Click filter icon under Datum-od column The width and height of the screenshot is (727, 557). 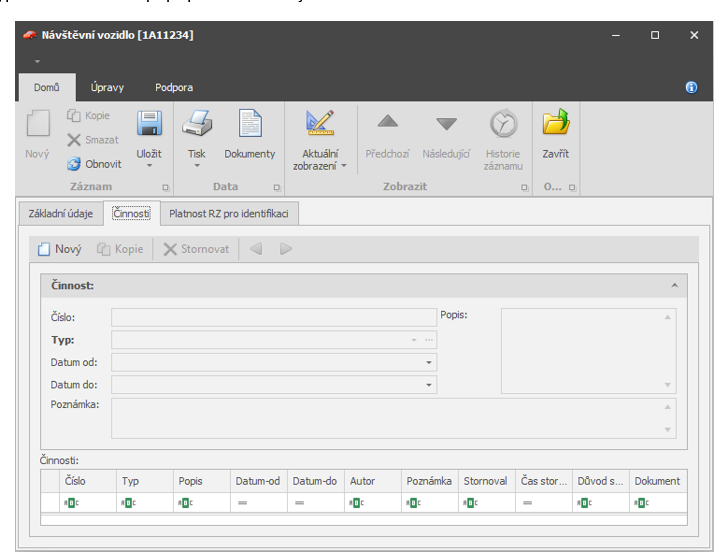[x=242, y=503]
